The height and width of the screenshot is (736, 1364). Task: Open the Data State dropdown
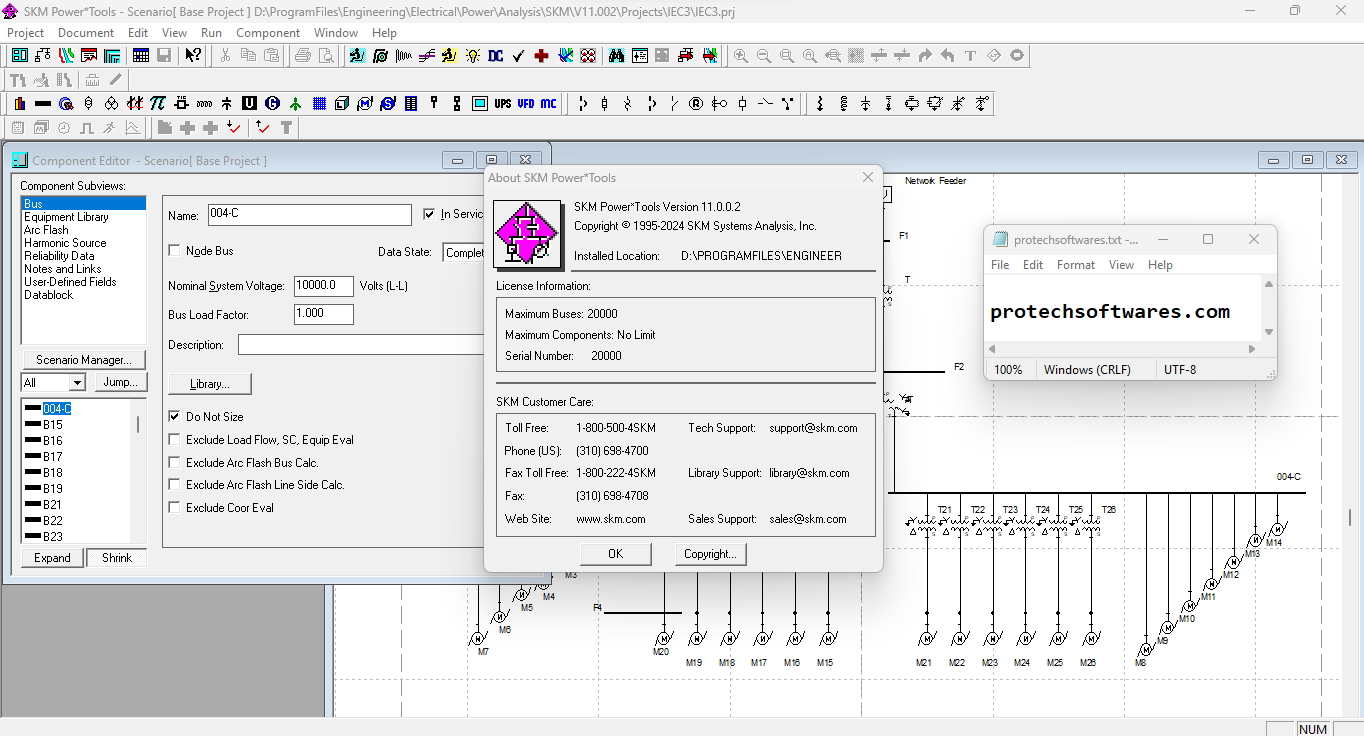[x=464, y=253]
